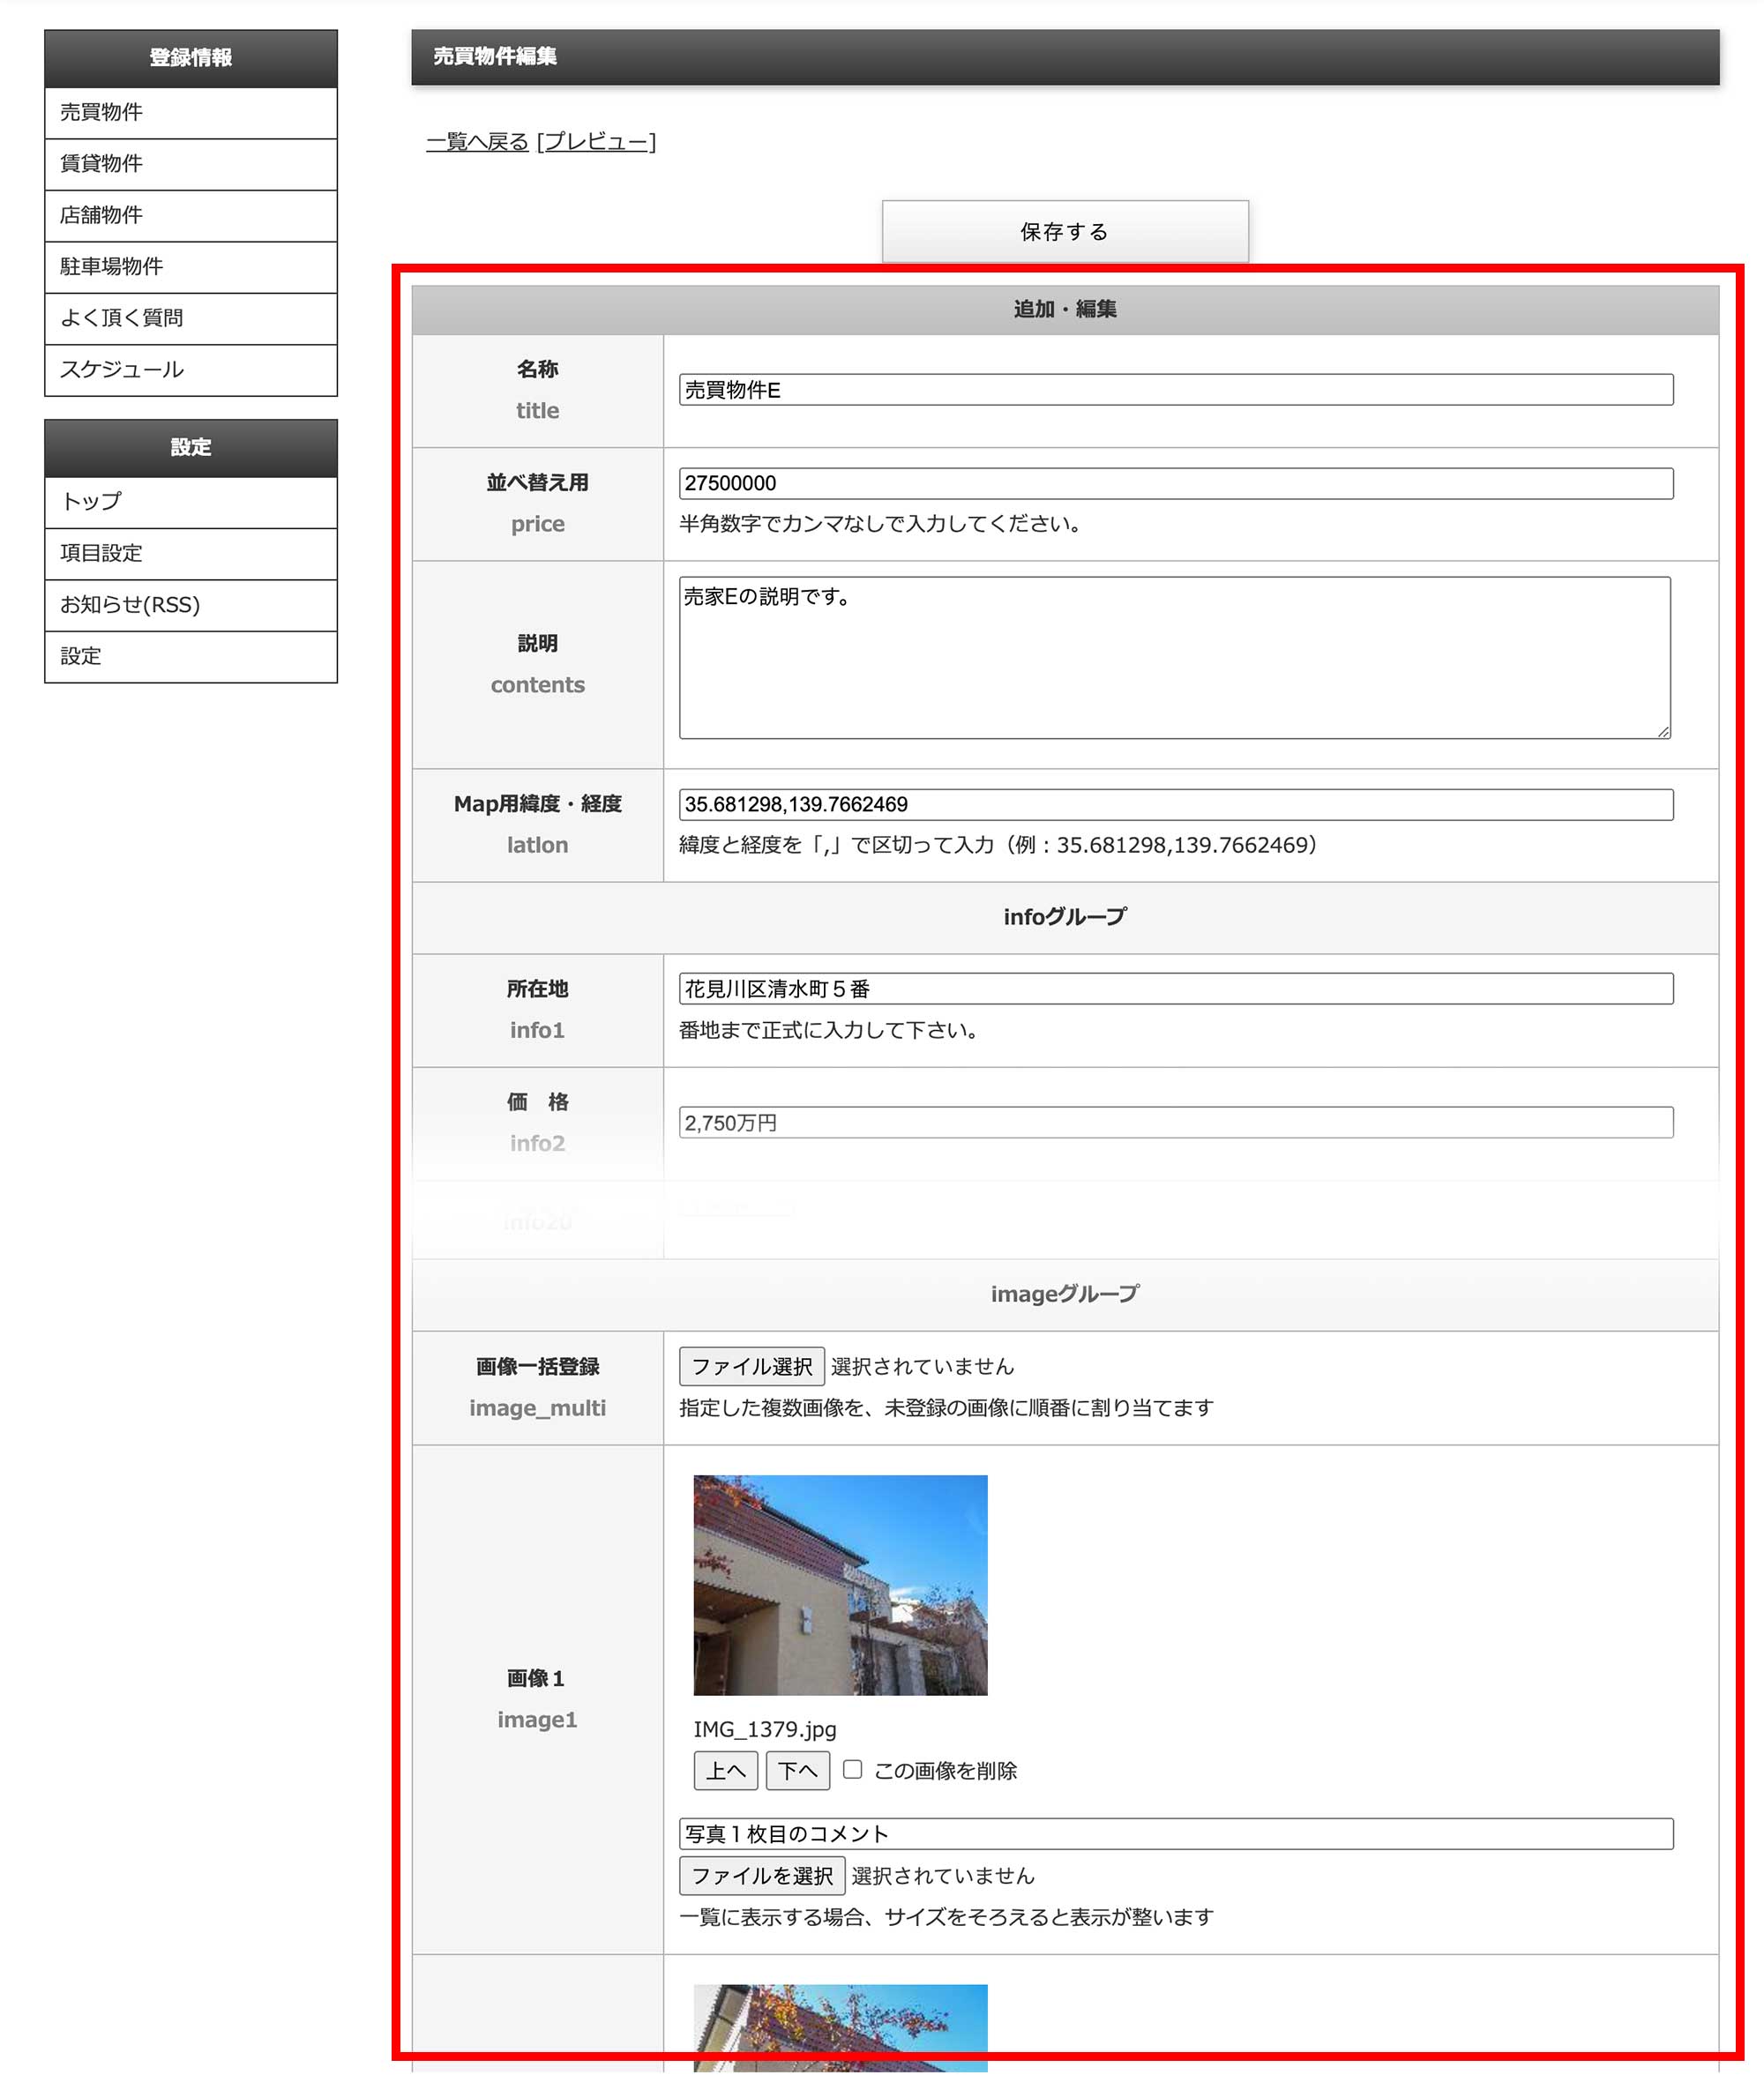Open 設定 menu item in the sidebar
This screenshot has width=1764, height=2075.
click(x=190, y=657)
